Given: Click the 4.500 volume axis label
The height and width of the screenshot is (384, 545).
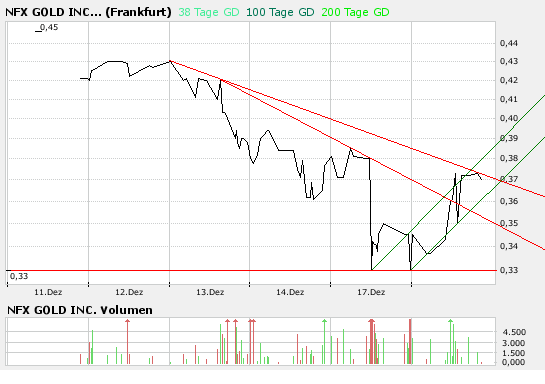Looking at the screenshot, I should click(x=514, y=332).
